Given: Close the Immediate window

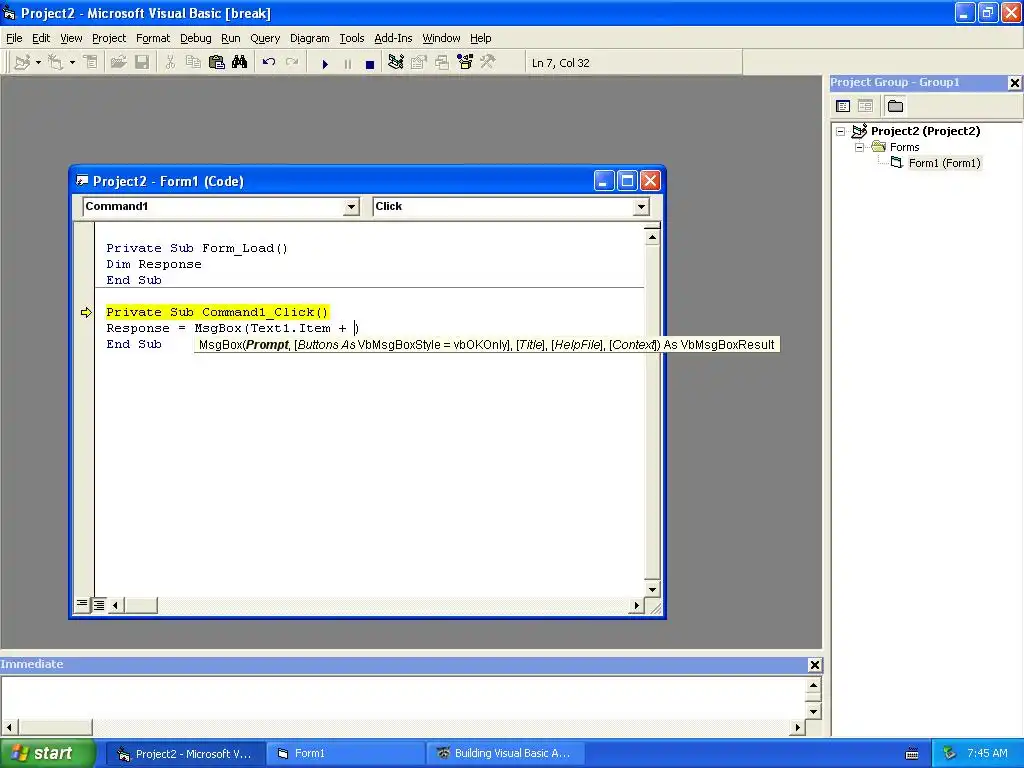Looking at the screenshot, I should pos(814,665).
